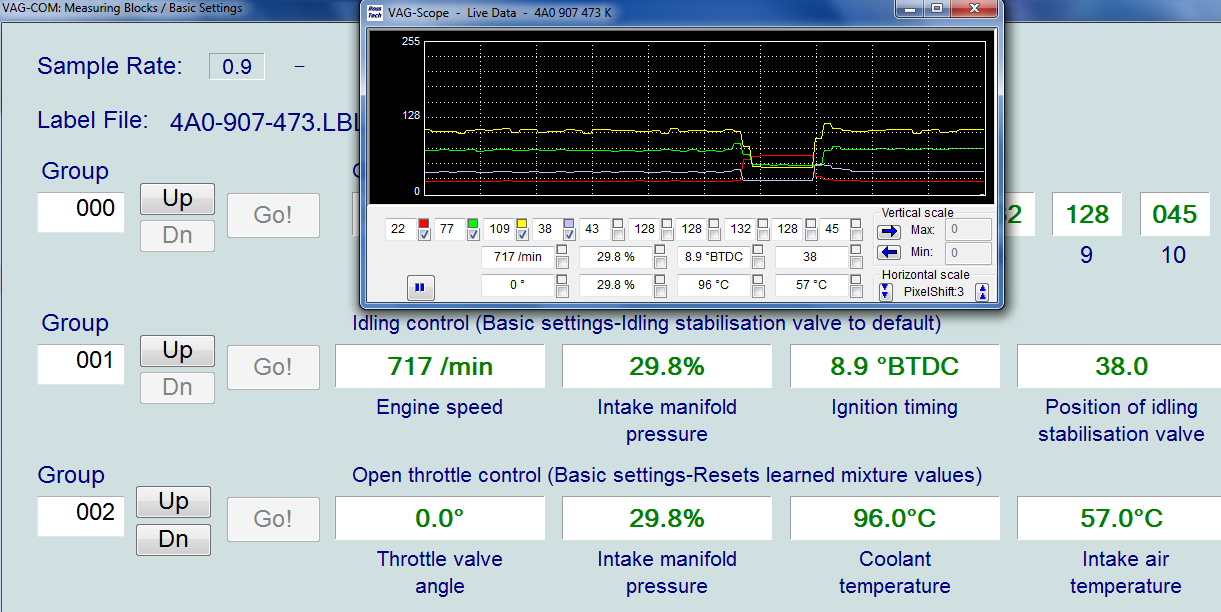
Task: Open the green color swatch for value 77
Action: (472, 223)
